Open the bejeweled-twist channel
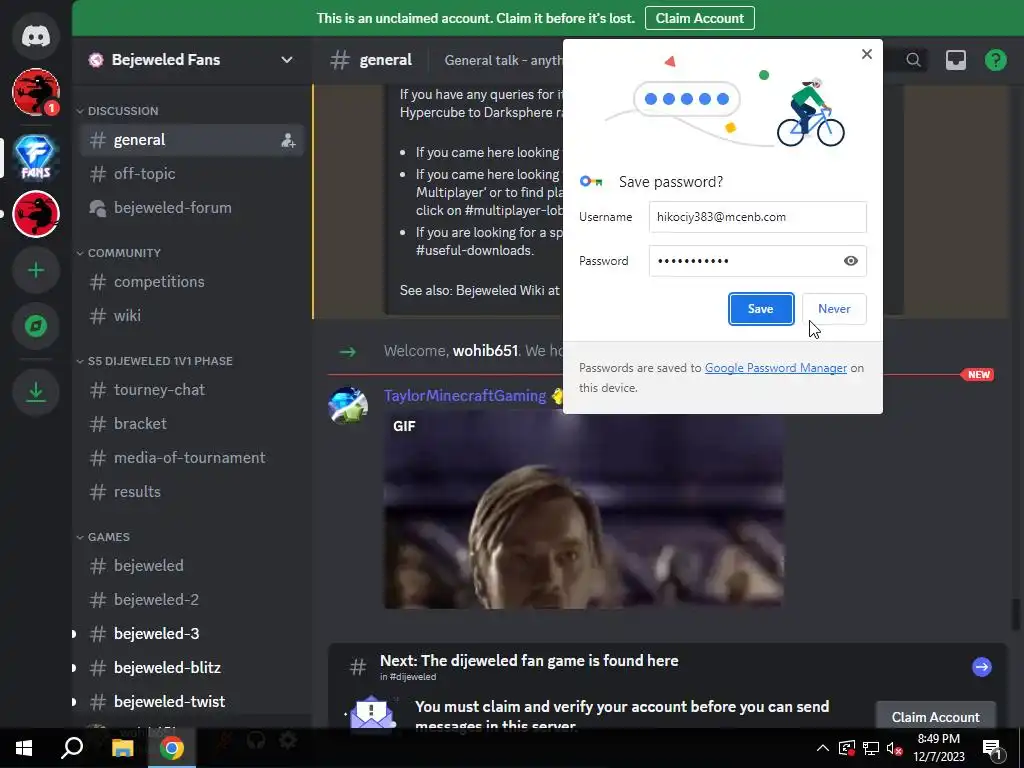1024x768 pixels. tap(192, 701)
